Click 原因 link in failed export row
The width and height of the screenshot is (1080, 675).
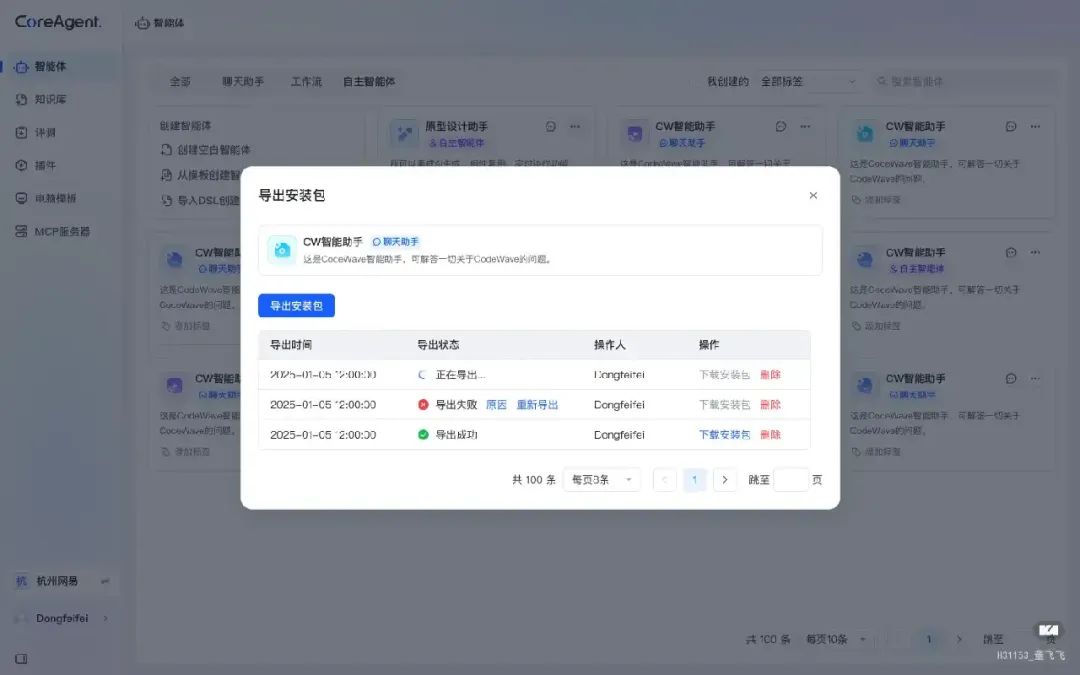pos(496,405)
